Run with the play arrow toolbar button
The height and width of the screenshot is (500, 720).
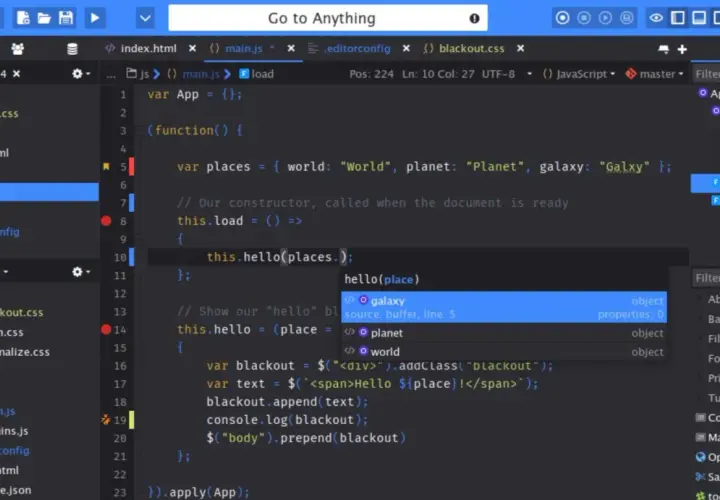tap(95, 18)
